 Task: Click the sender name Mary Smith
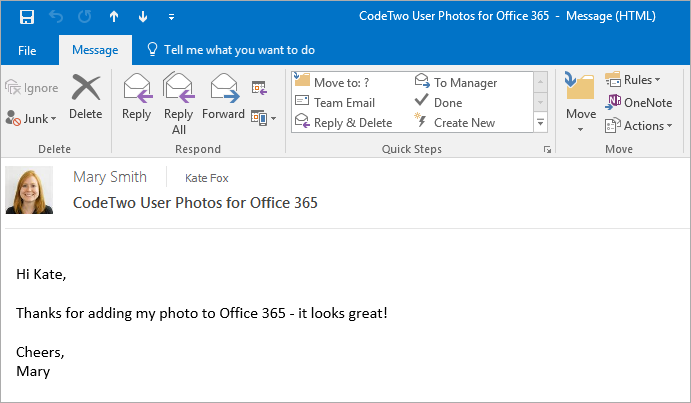click(x=110, y=177)
